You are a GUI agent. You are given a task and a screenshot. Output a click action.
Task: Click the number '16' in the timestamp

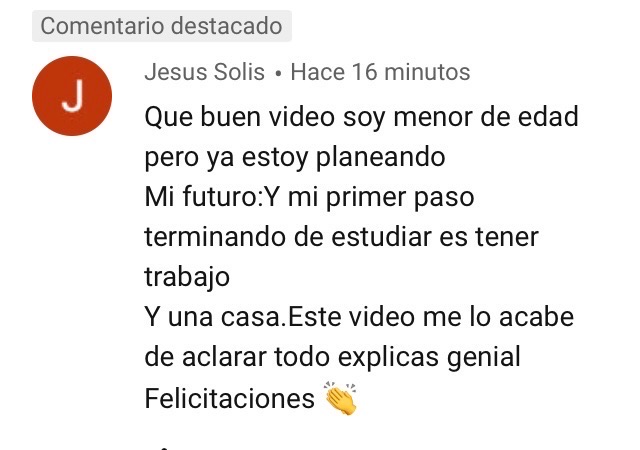click(x=364, y=72)
